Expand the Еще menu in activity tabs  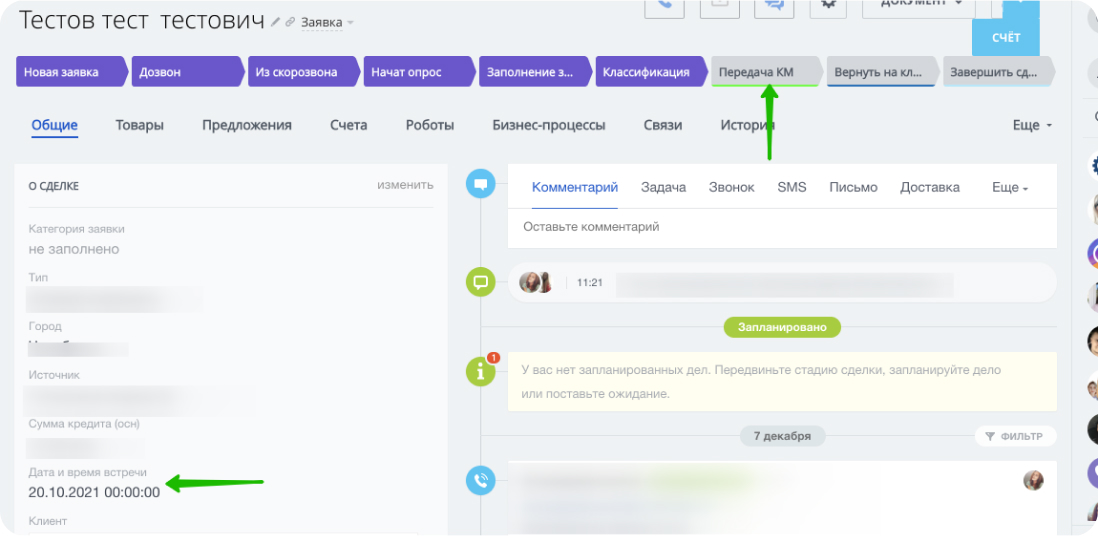tap(1009, 187)
